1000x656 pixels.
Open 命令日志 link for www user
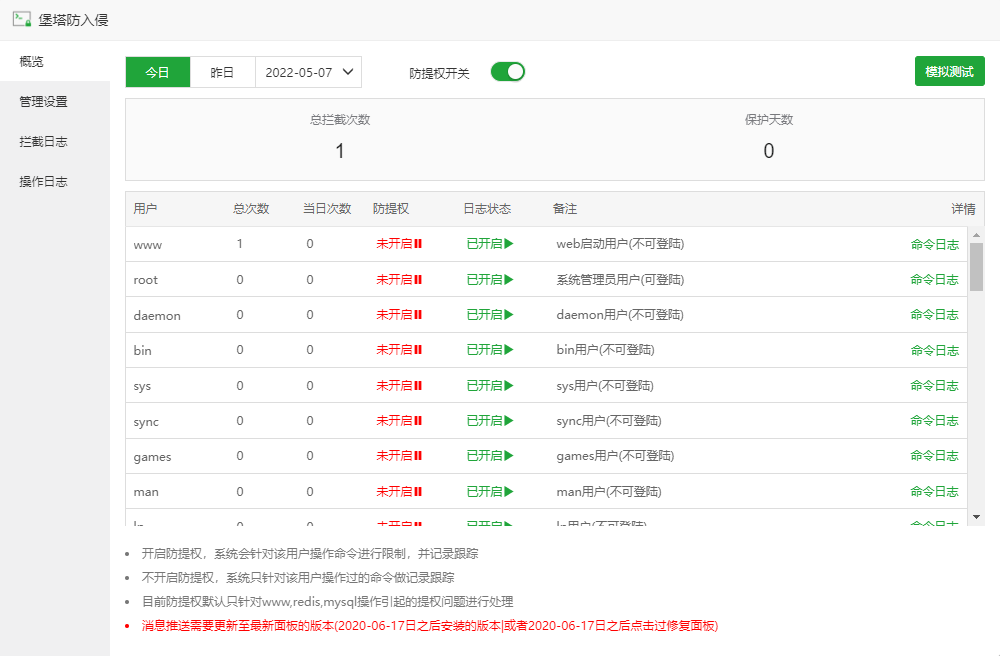click(x=934, y=244)
